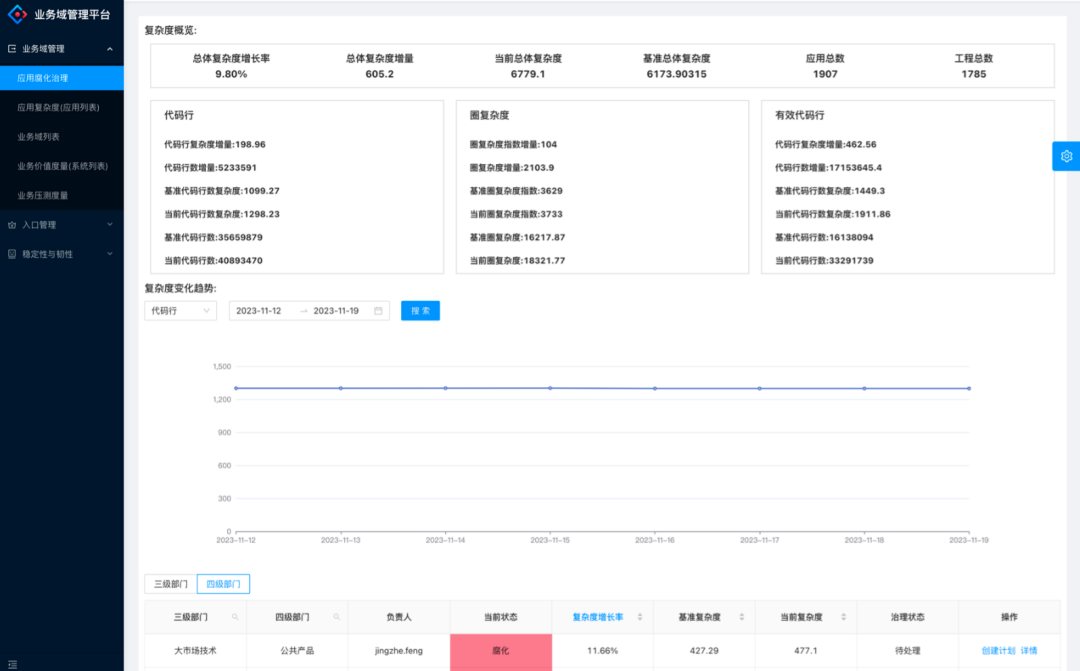Image resolution: width=1080 pixels, height=671 pixels.
Task: Click 创建计划 link in 大市场技术 row
Action: (998, 651)
